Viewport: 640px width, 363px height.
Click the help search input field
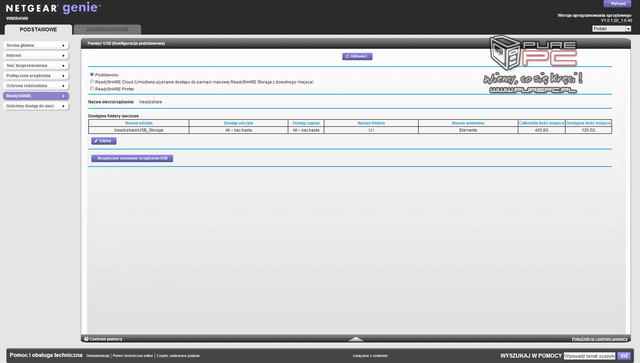point(589,356)
